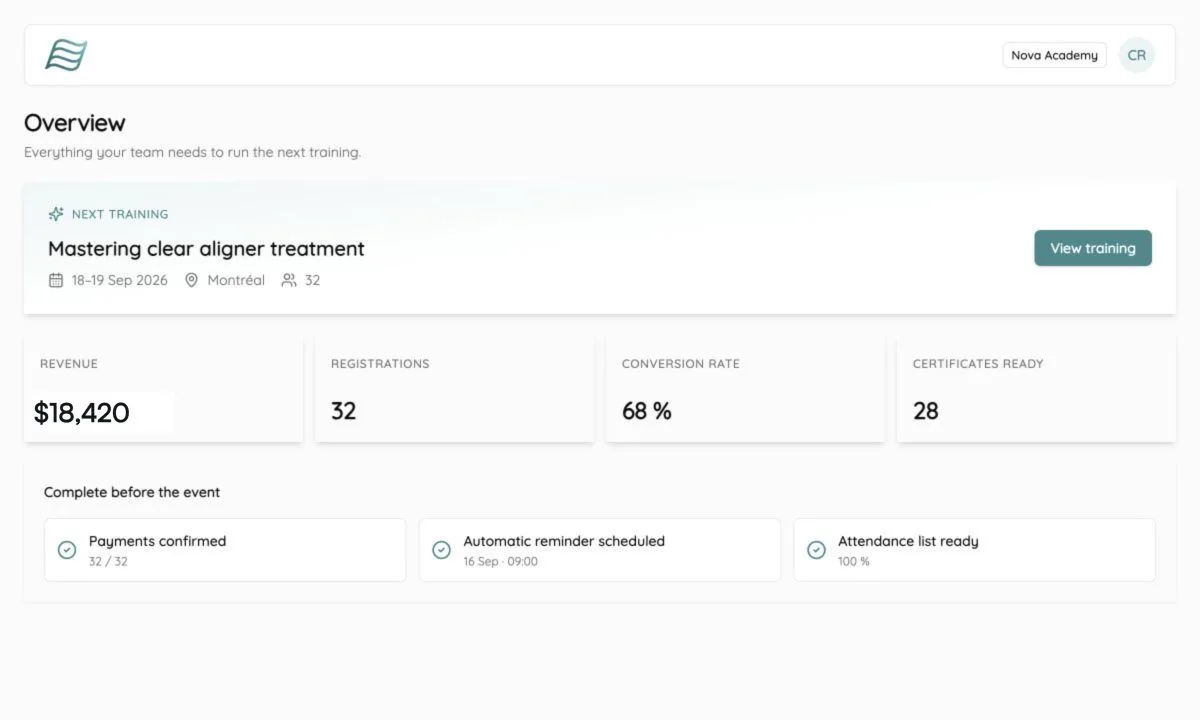Click the 100 % attendance value
Viewport: 1200px width, 720px height.
coord(854,562)
